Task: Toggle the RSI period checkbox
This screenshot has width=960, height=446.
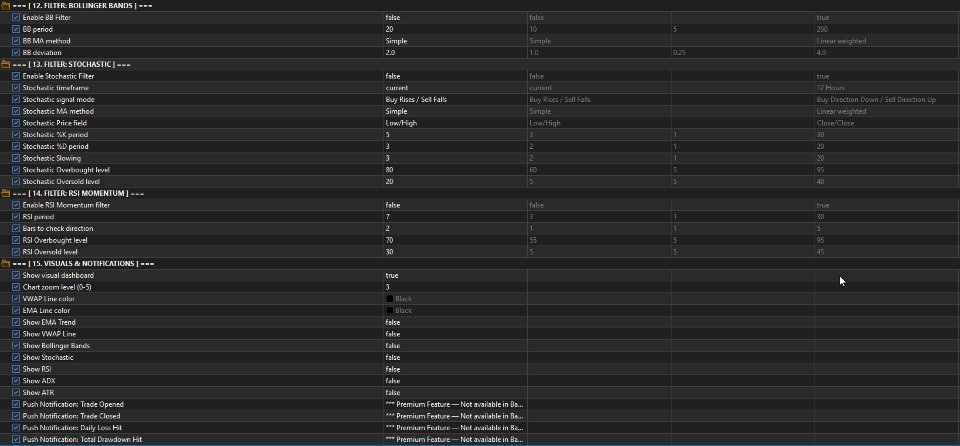Action: pos(16,217)
